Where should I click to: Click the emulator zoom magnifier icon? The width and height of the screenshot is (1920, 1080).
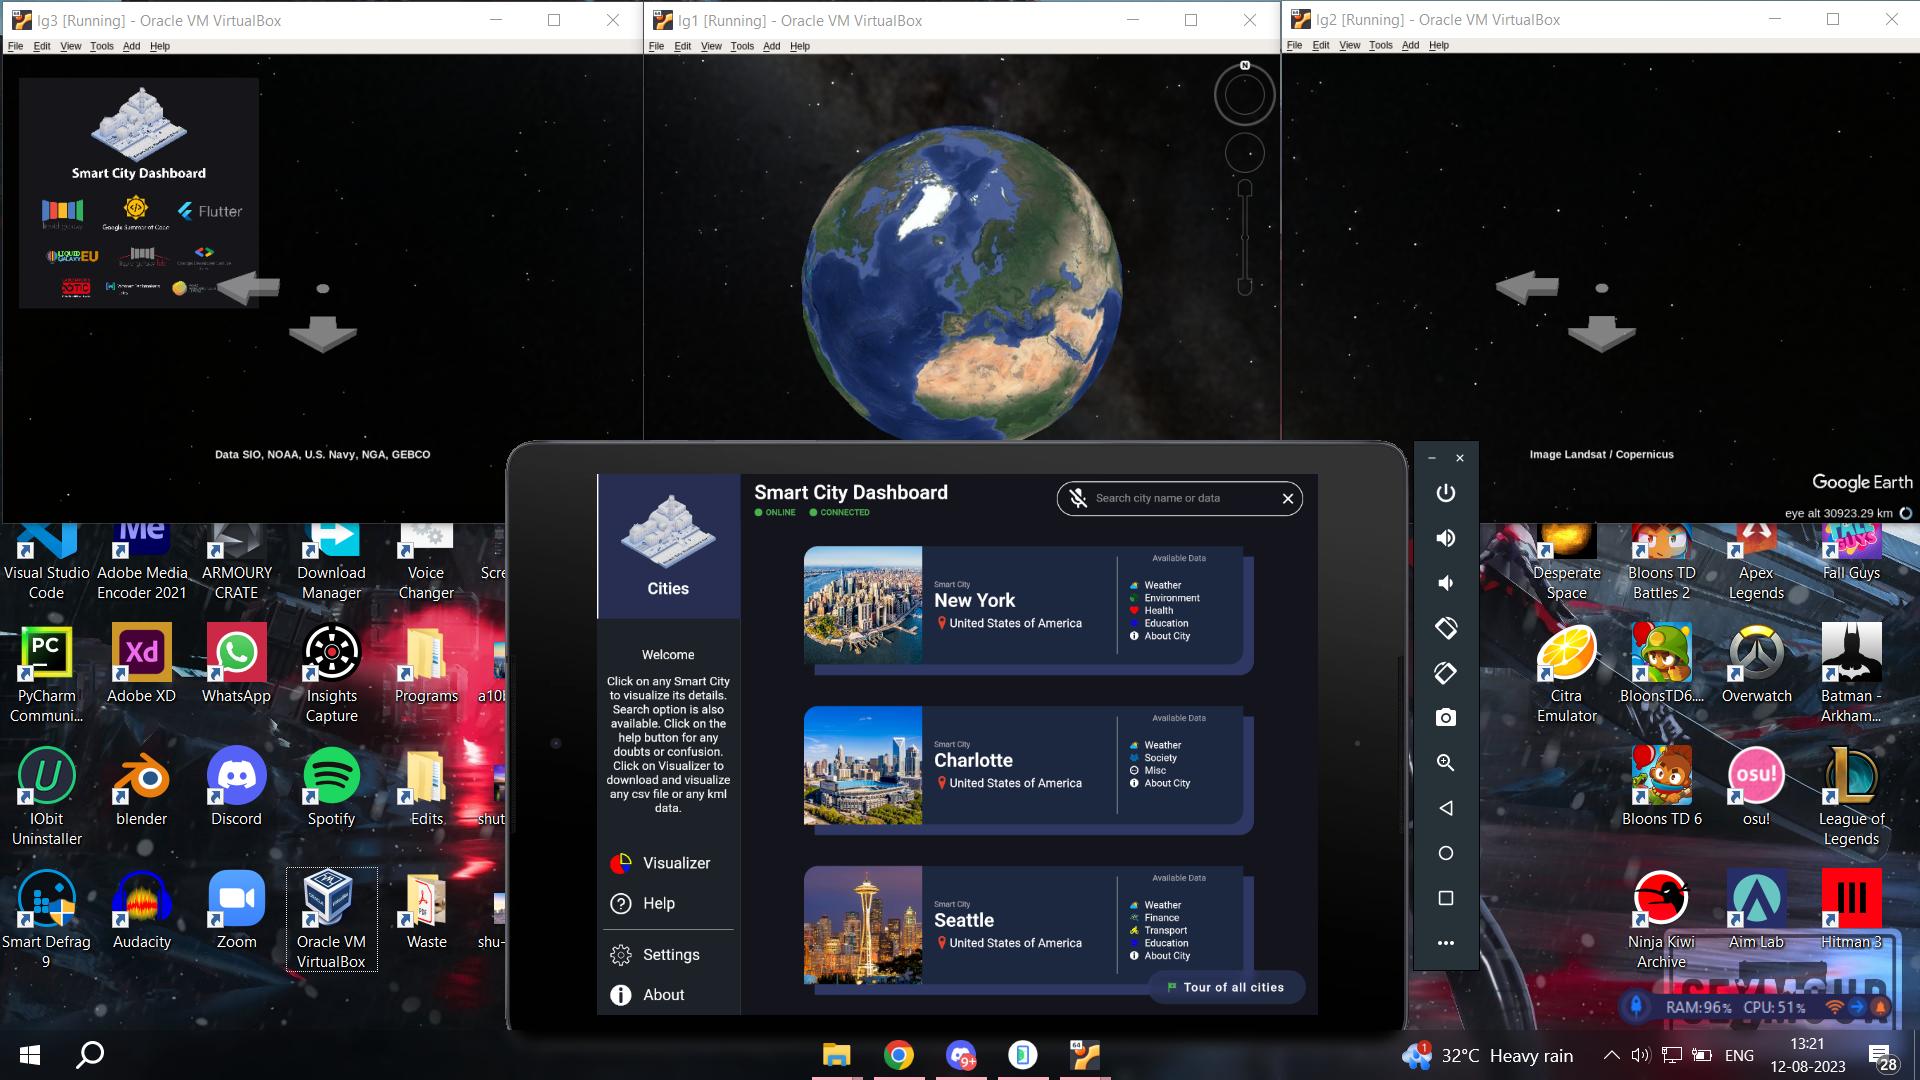point(1446,763)
